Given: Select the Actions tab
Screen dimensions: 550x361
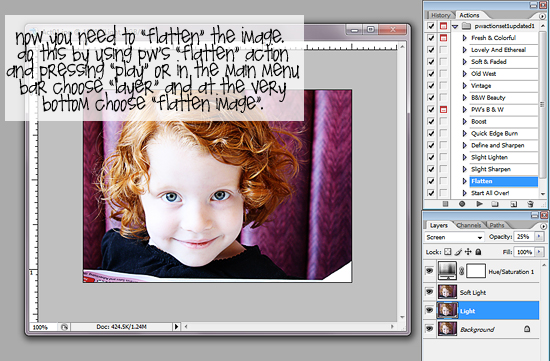Looking at the screenshot, I should pyautogui.click(x=469, y=15).
